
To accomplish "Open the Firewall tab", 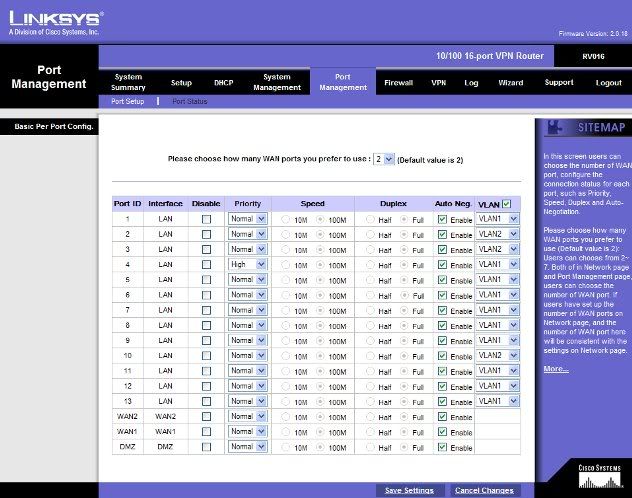I will pyautogui.click(x=397, y=82).
